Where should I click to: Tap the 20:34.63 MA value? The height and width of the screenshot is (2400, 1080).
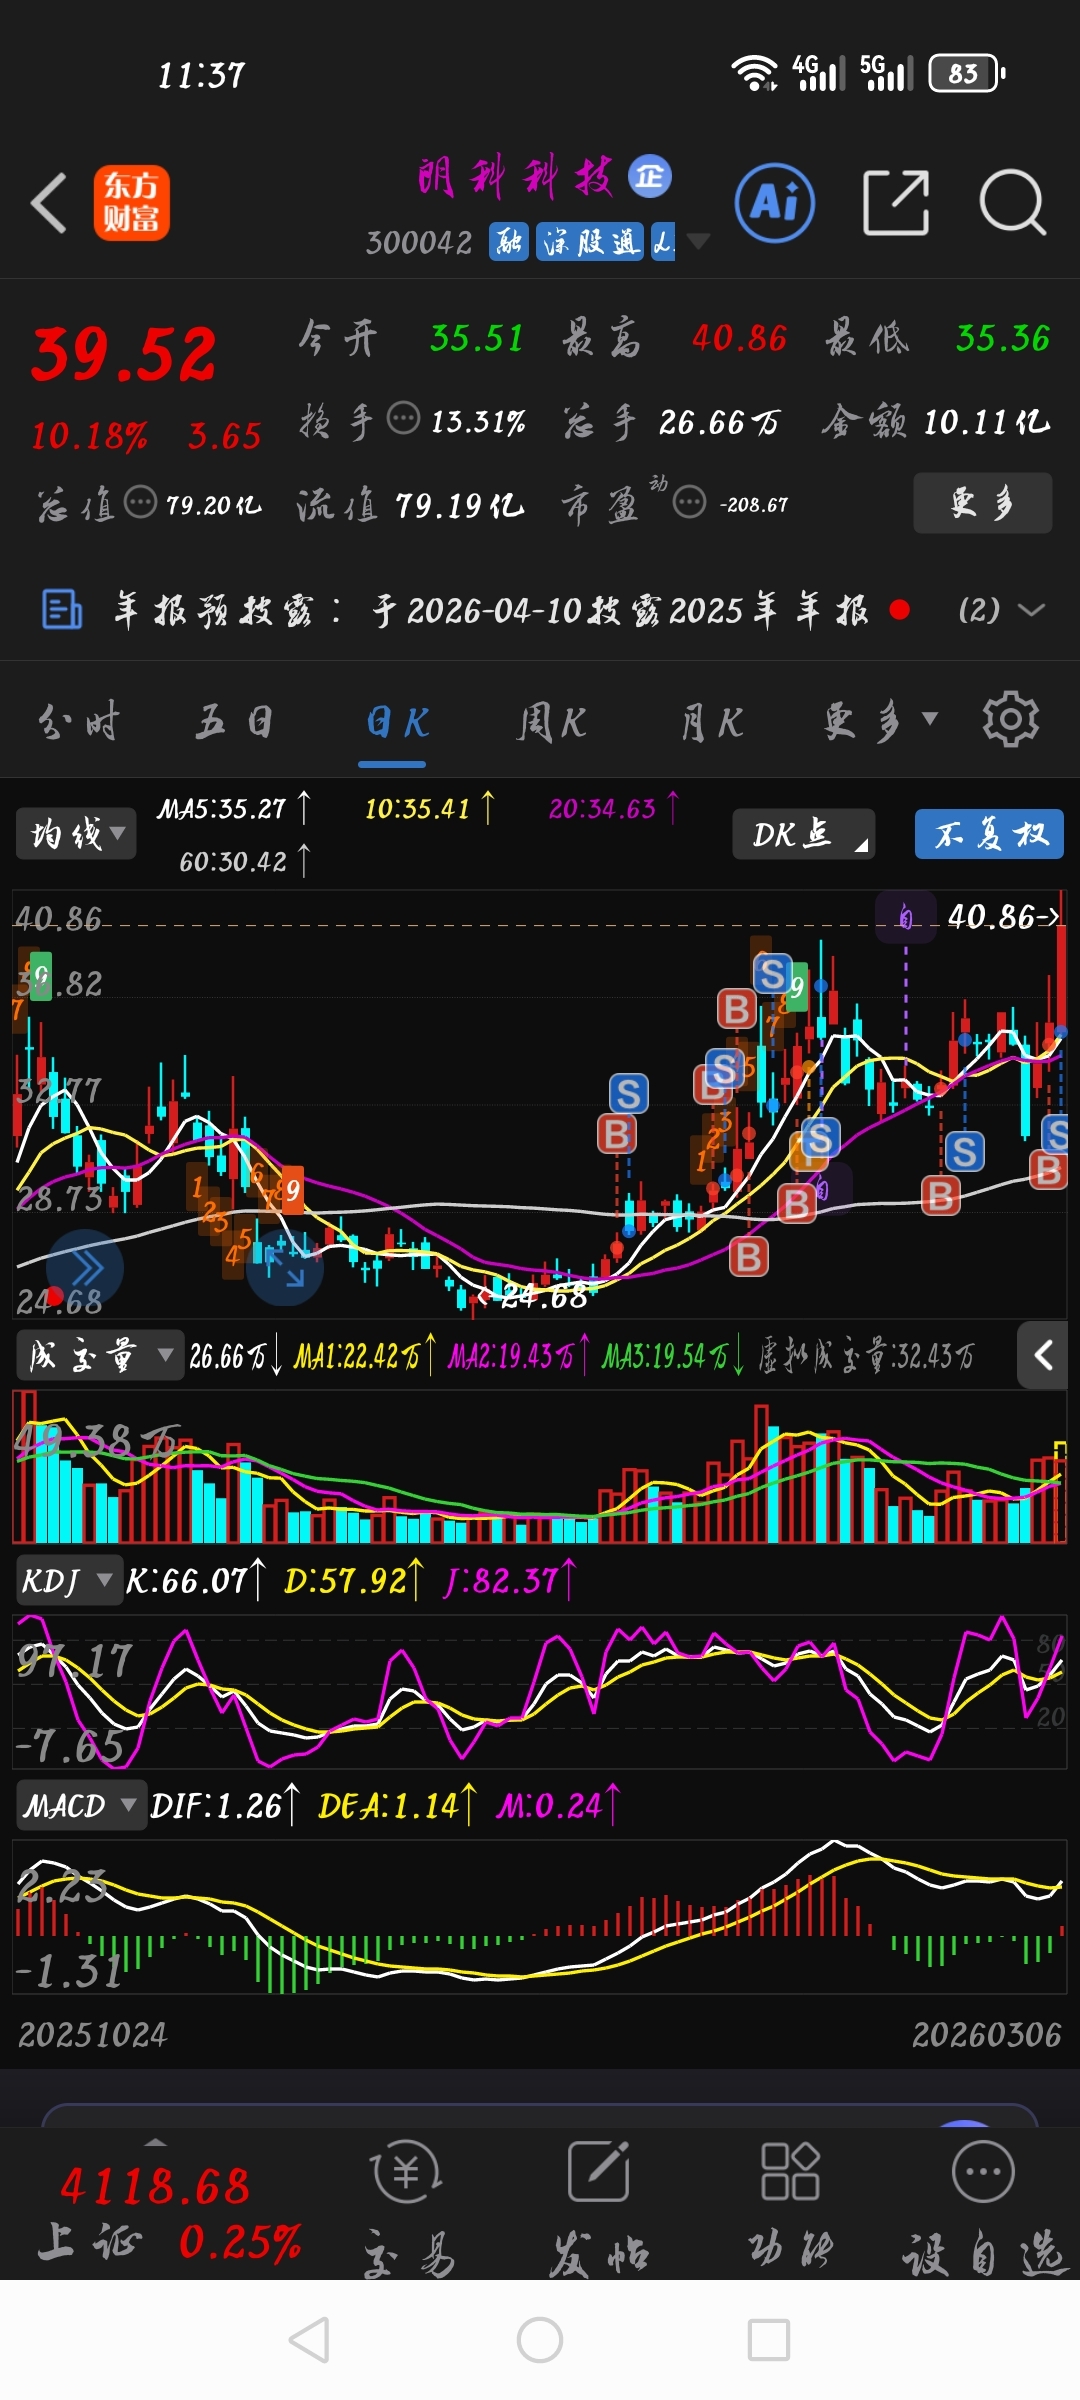[x=613, y=808]
